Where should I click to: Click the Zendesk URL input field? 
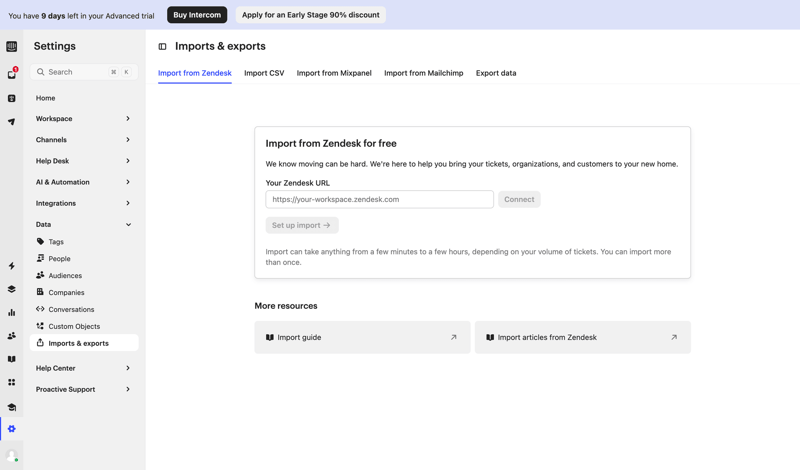(x=379, y=199)
